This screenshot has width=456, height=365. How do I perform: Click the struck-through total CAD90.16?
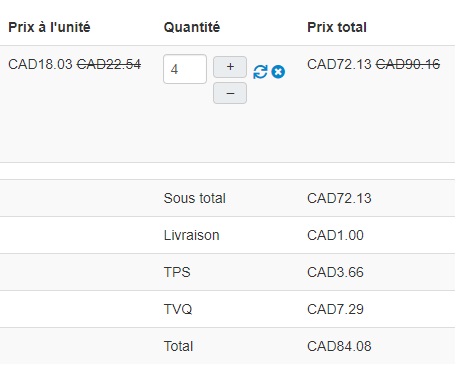pyautogui.click(x=408, y=64)
